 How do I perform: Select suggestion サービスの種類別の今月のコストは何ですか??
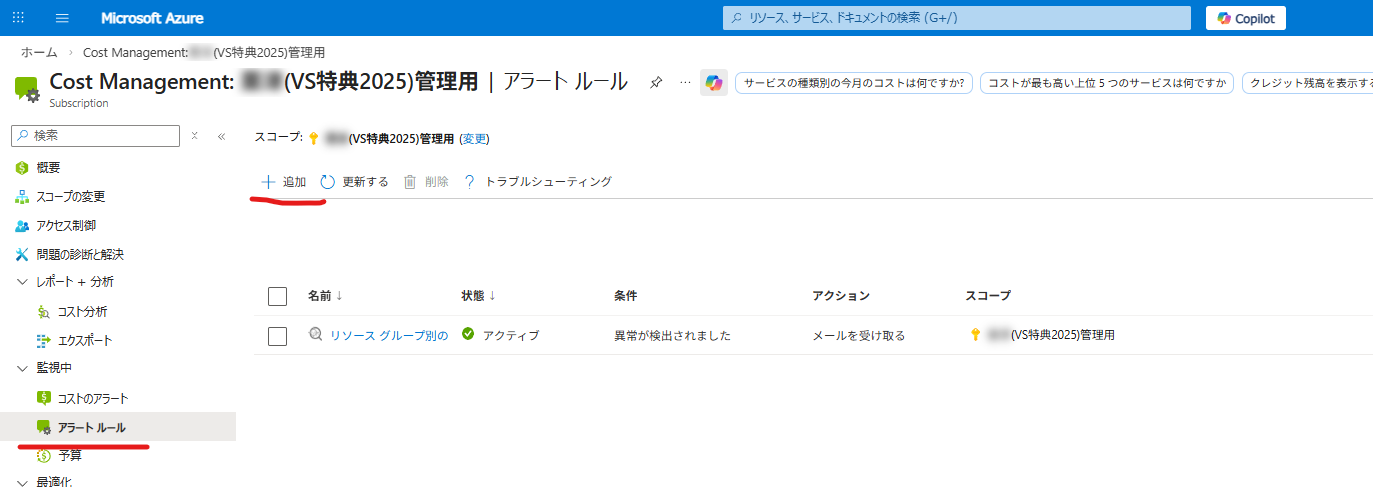[x=854, y=83]
